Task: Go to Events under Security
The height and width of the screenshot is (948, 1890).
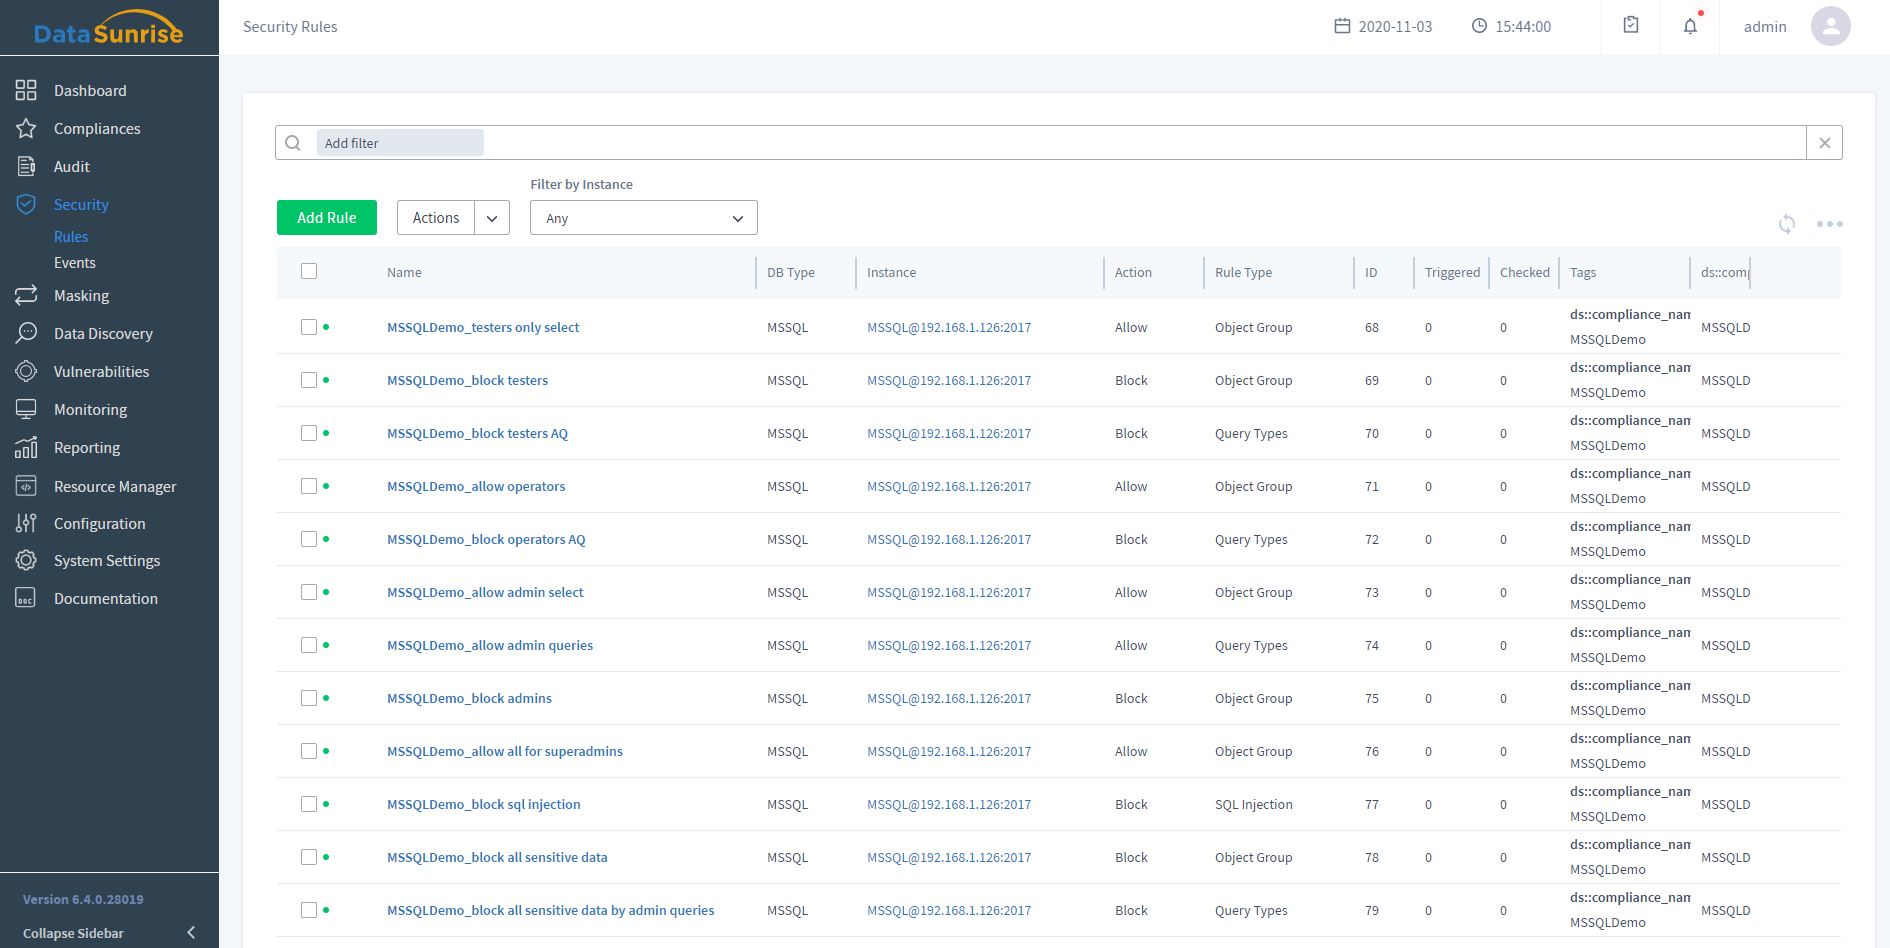Action: pyautogui.click(x=75, y=263)
